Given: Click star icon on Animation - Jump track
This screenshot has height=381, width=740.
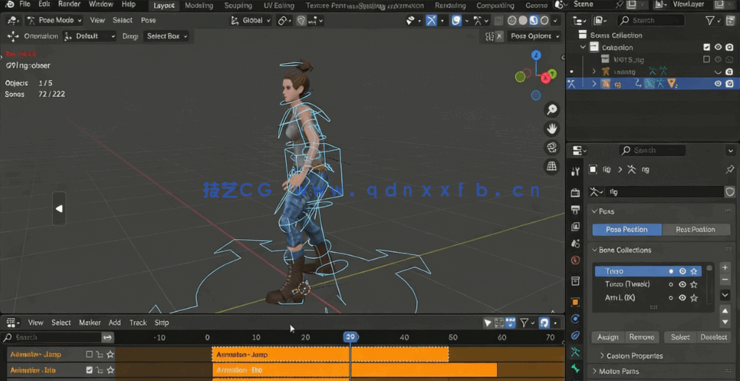Looking at the screenshot, I should pos(110,354).
